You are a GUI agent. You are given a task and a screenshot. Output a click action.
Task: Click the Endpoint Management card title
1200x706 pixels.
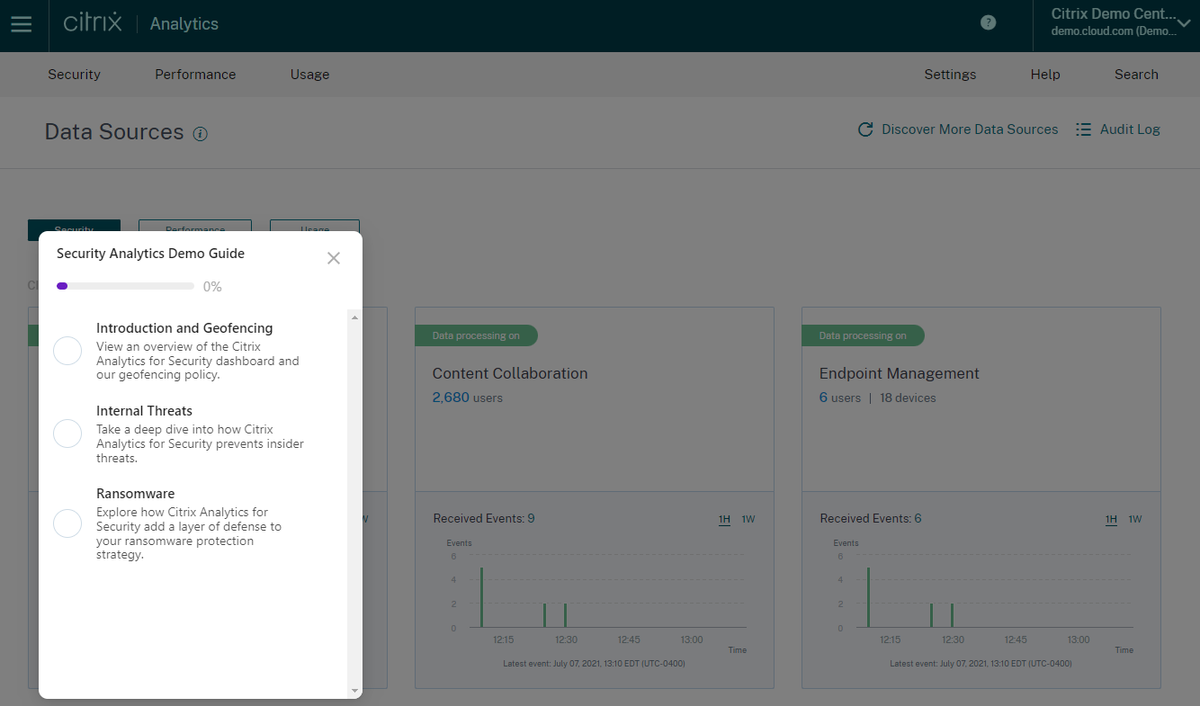(899, 373)
